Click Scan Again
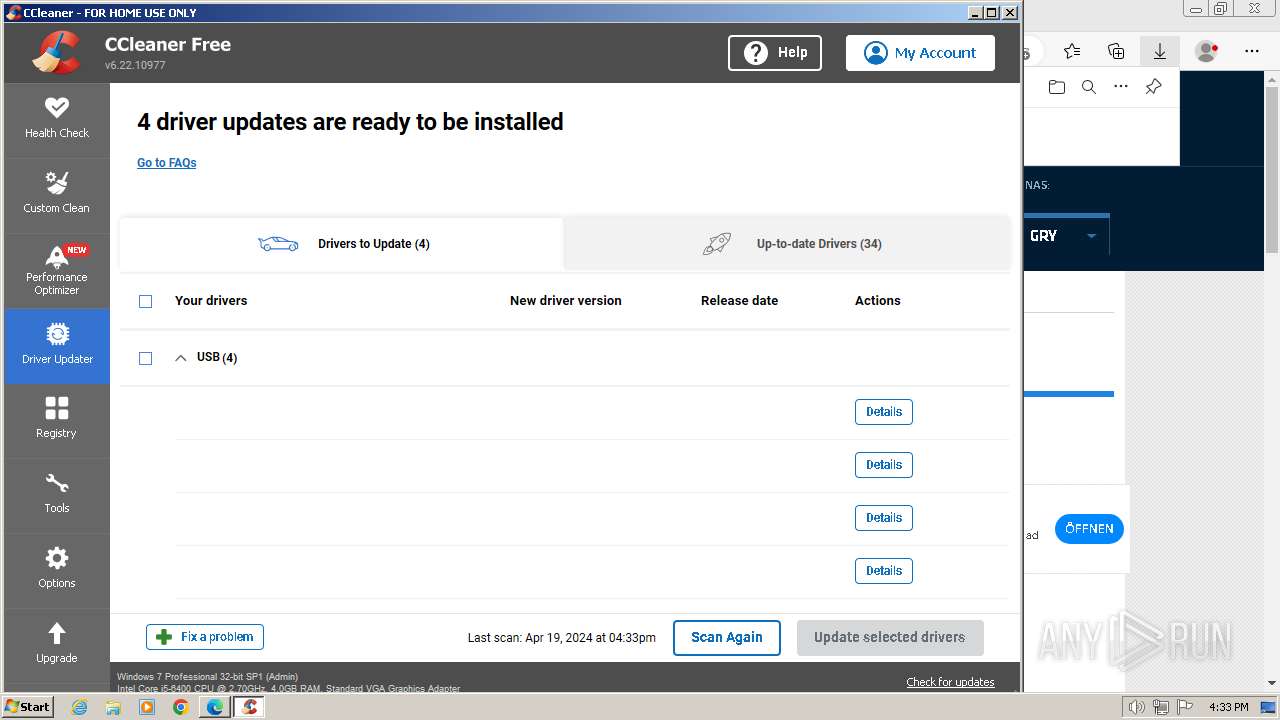The width and height of the screenshot is (1280, 720). [727, 638]
